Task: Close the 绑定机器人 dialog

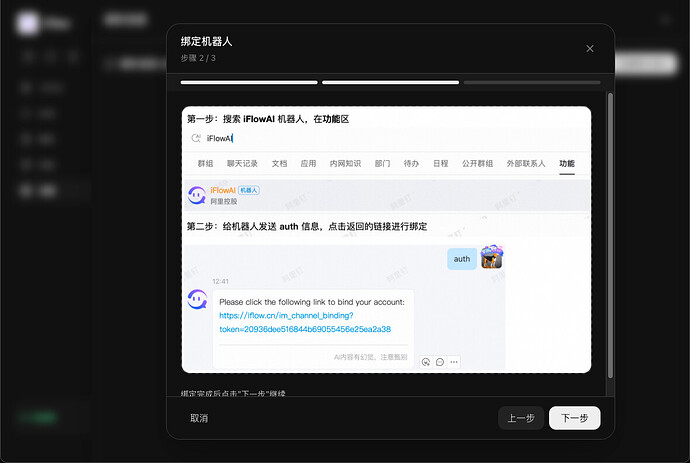Action: pyautogui.click(x=590, y=48)
